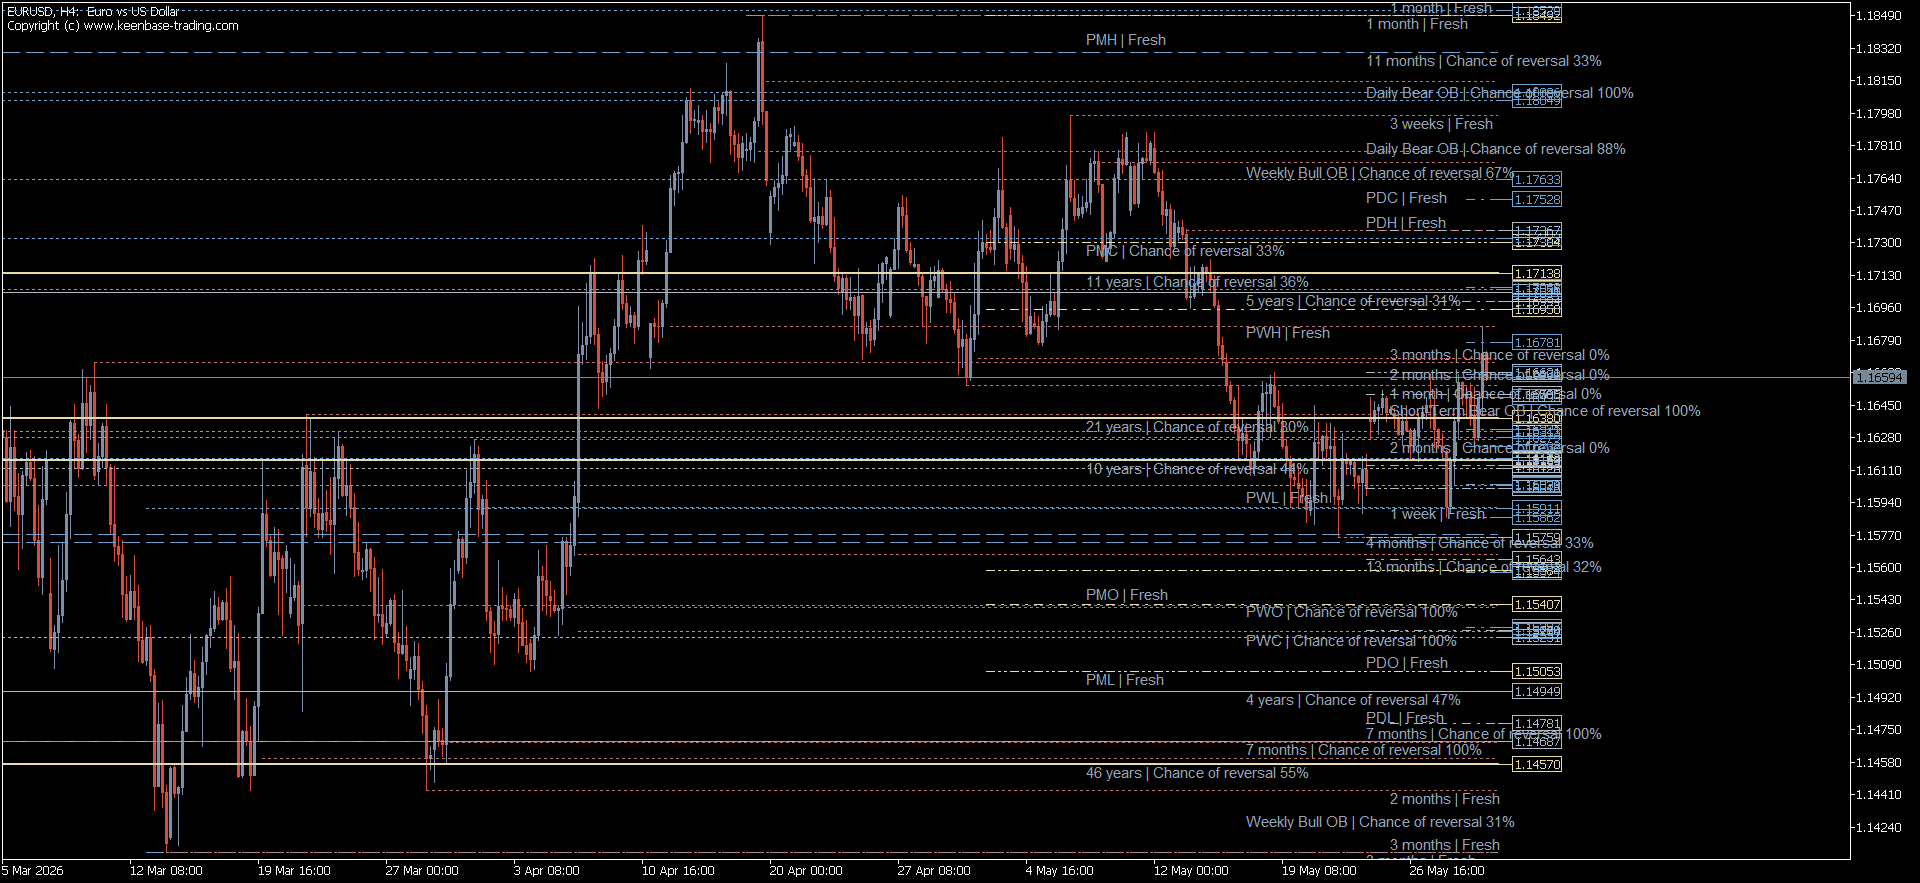
Task: Select 'Short Term Bear OB | Chance of reversal 100%' label
Action: 1545,411
